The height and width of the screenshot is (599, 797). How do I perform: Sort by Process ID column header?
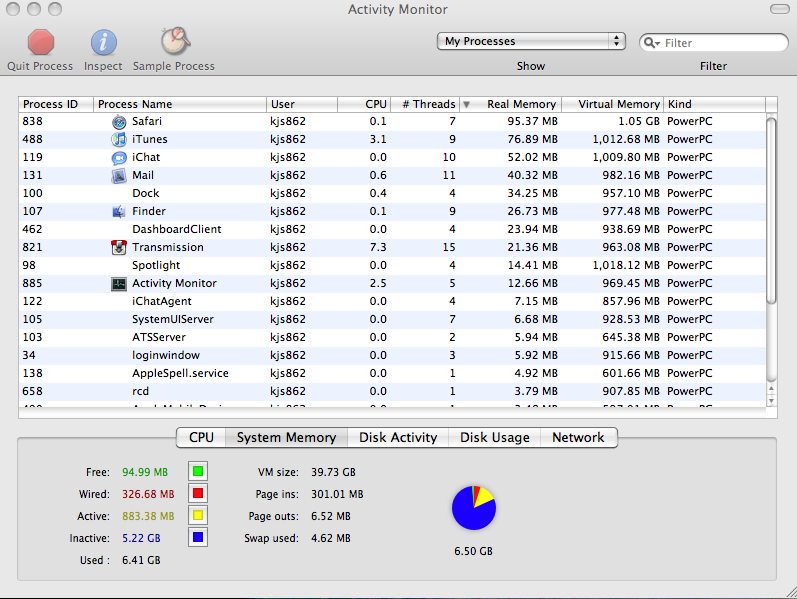pos(56,104)
